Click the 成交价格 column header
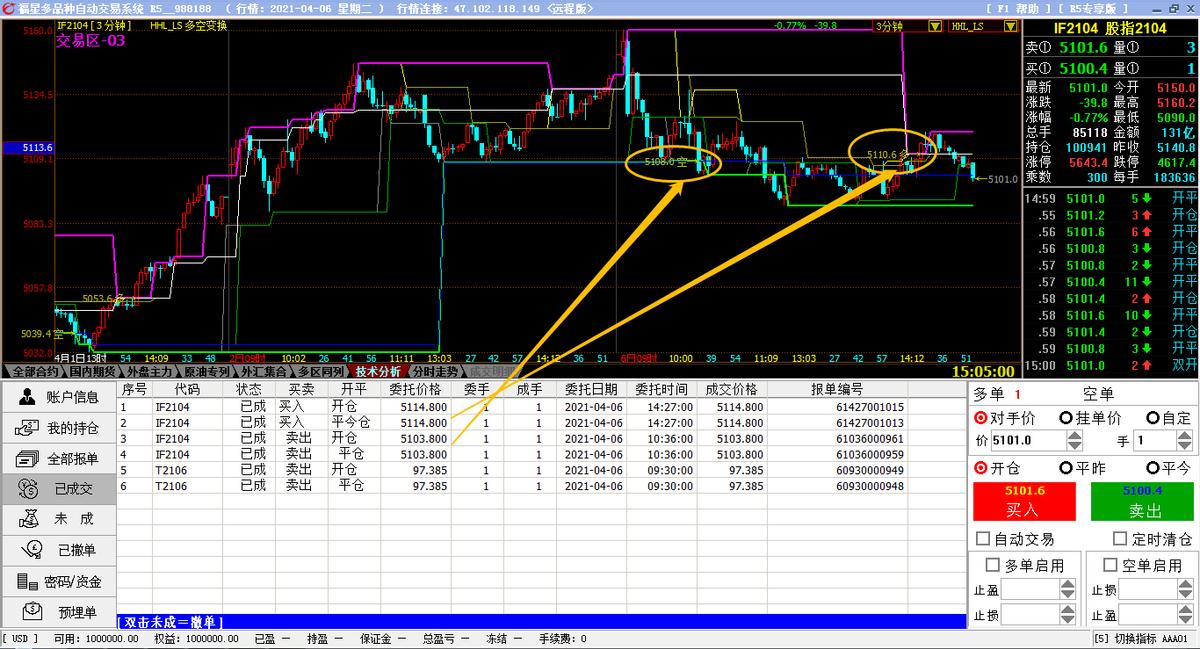Viewport: 1200px width, 649px height. 731,389
